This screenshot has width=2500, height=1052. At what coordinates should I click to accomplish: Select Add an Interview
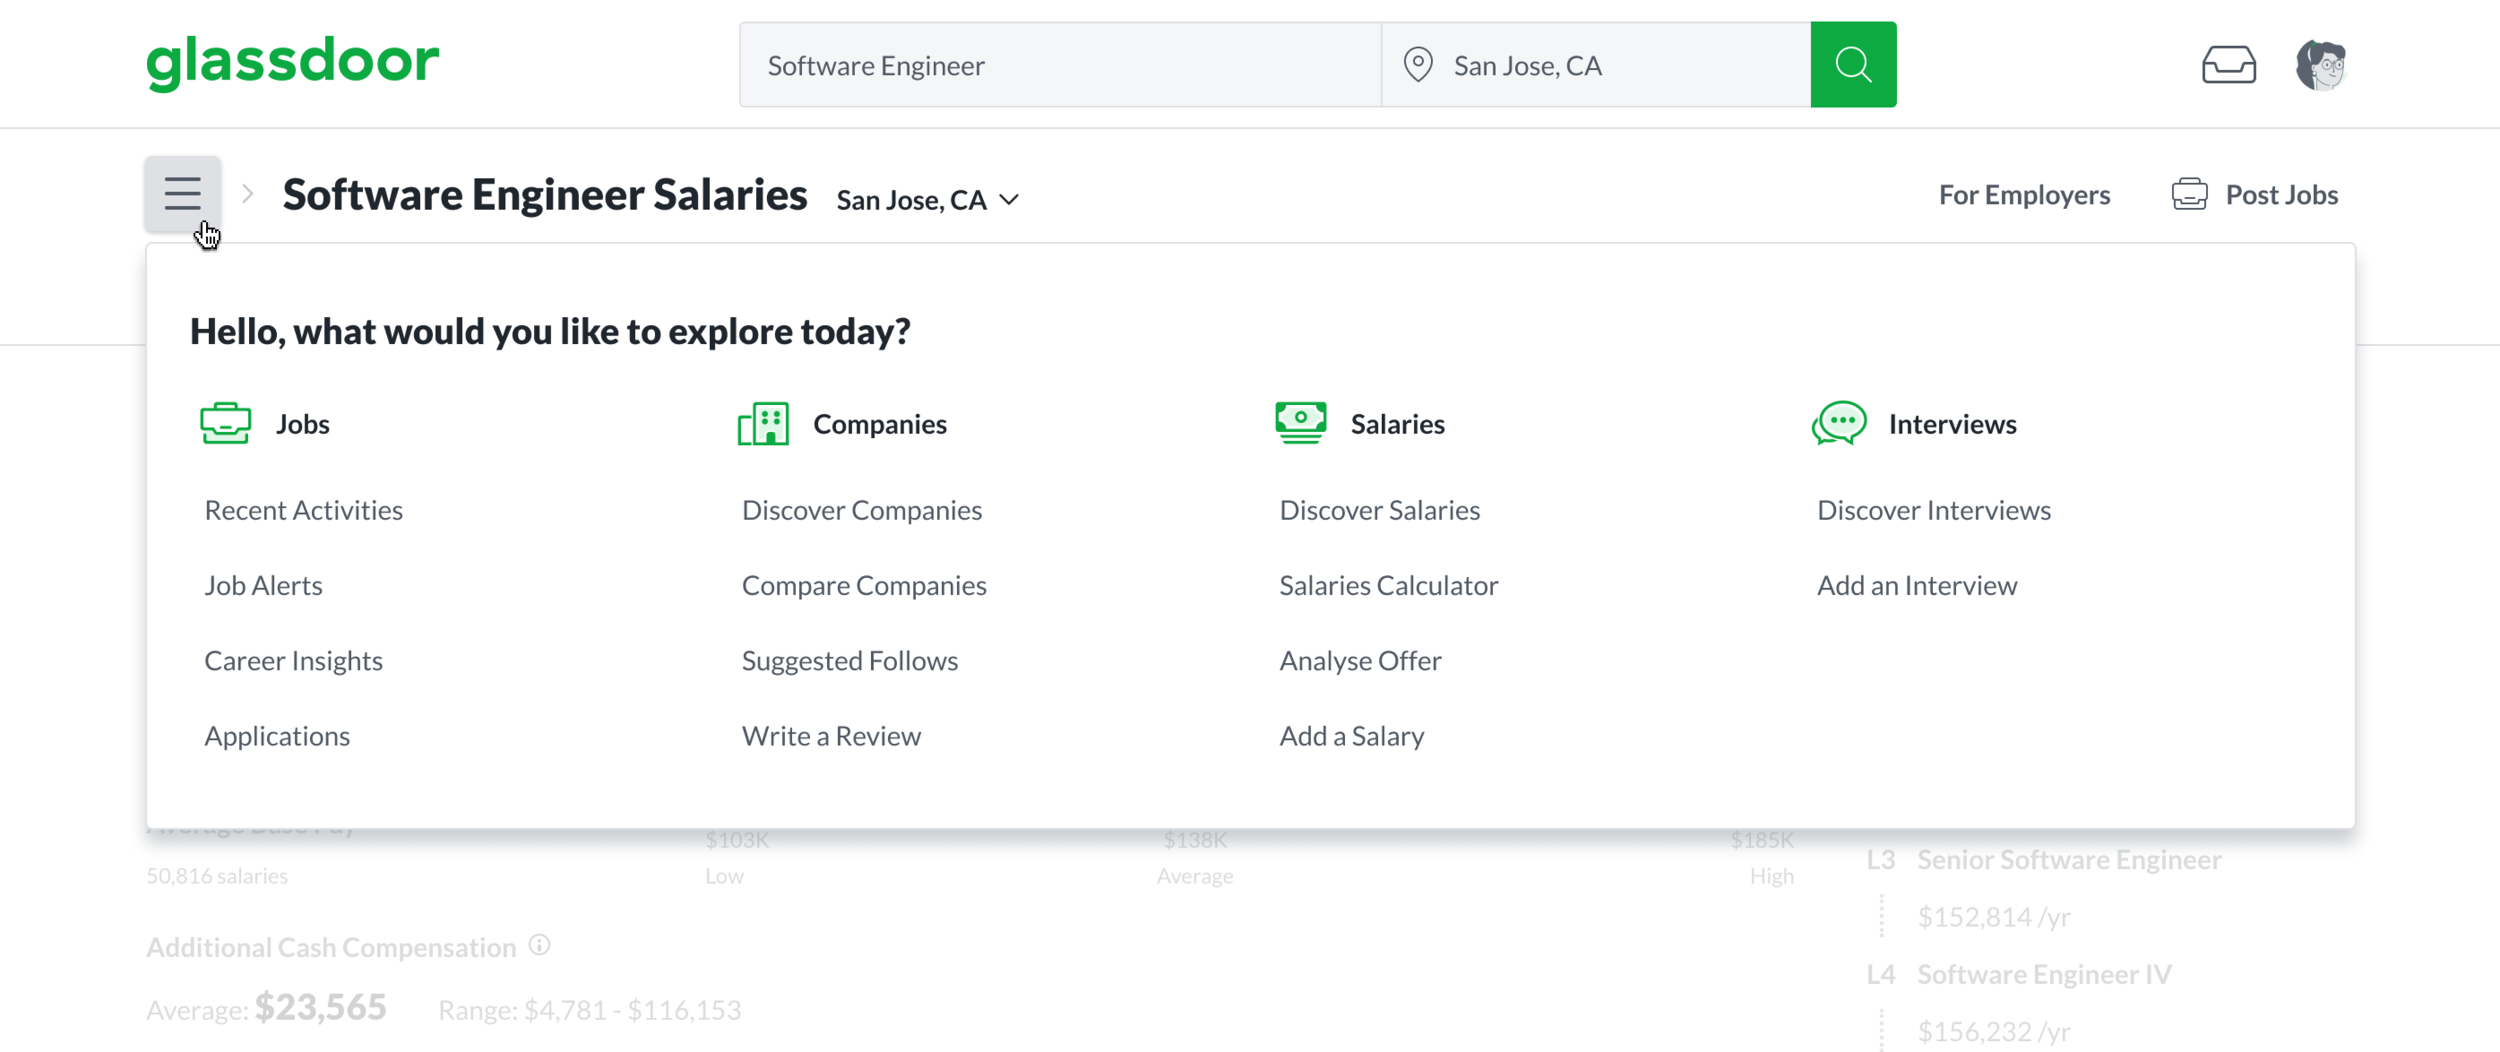pos(1917,585)
